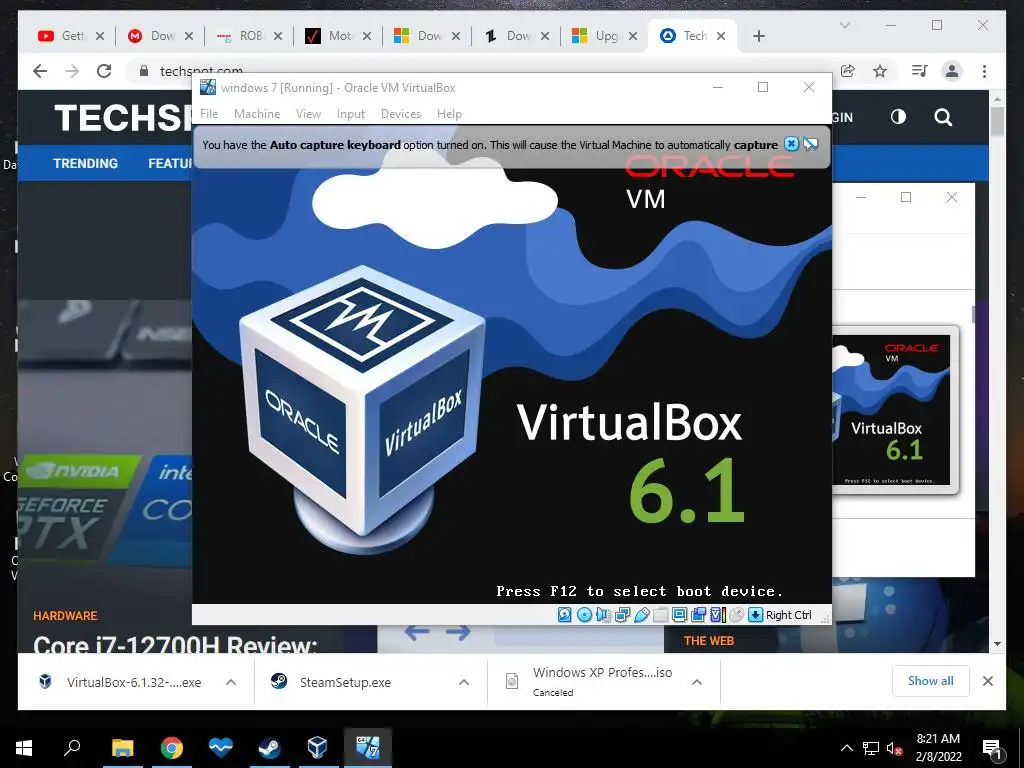Open the Help menu in VirtualBox

coord(449,114)
